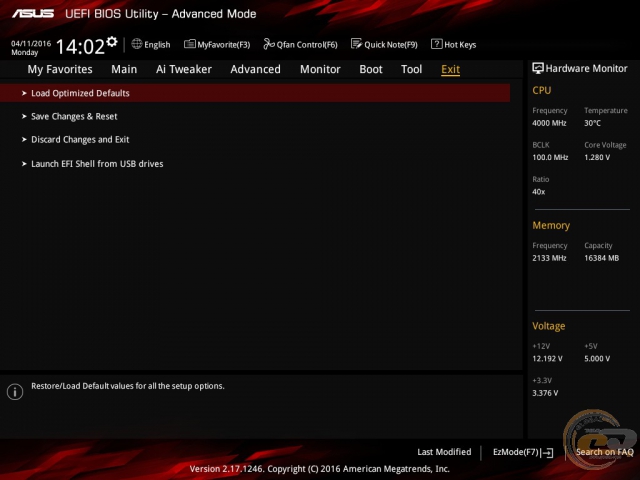The image size is (640, 480).
Task: Click the settings gear beside the clock
Action: (111, 42)
